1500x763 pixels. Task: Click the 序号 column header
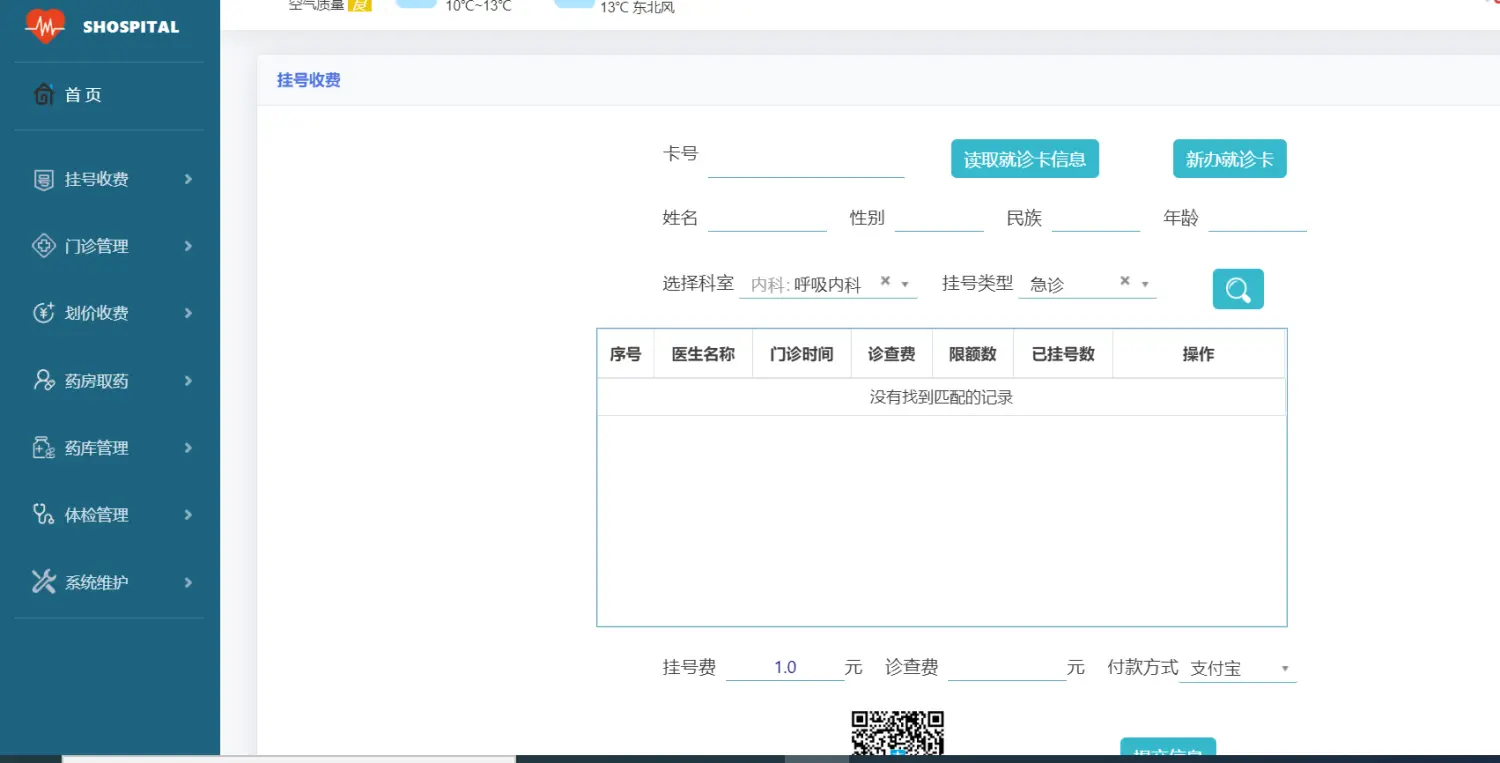[626, 354]
